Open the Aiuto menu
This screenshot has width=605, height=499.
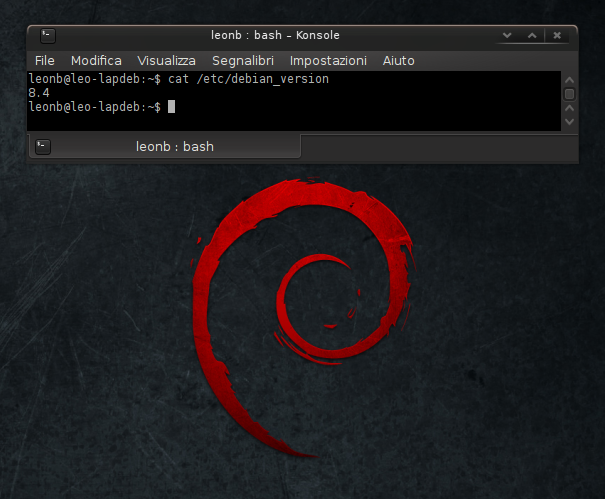point(400,61)
